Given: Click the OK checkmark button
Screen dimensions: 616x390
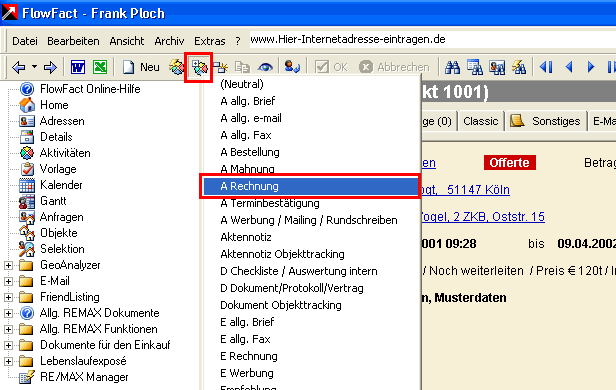Looking at the screenshot, I should 331,67.
